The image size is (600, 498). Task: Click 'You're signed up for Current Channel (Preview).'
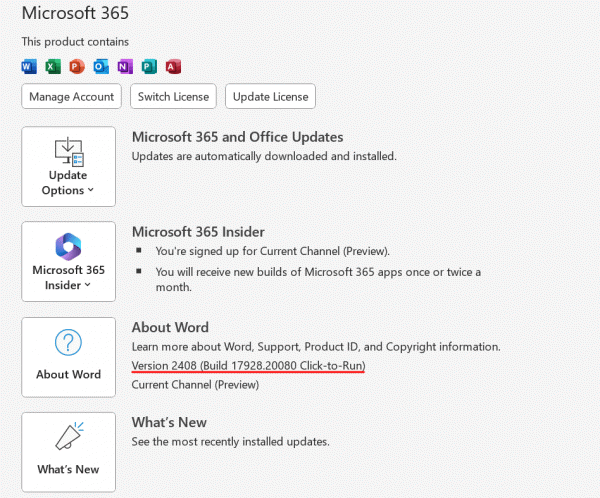(272, 251)
